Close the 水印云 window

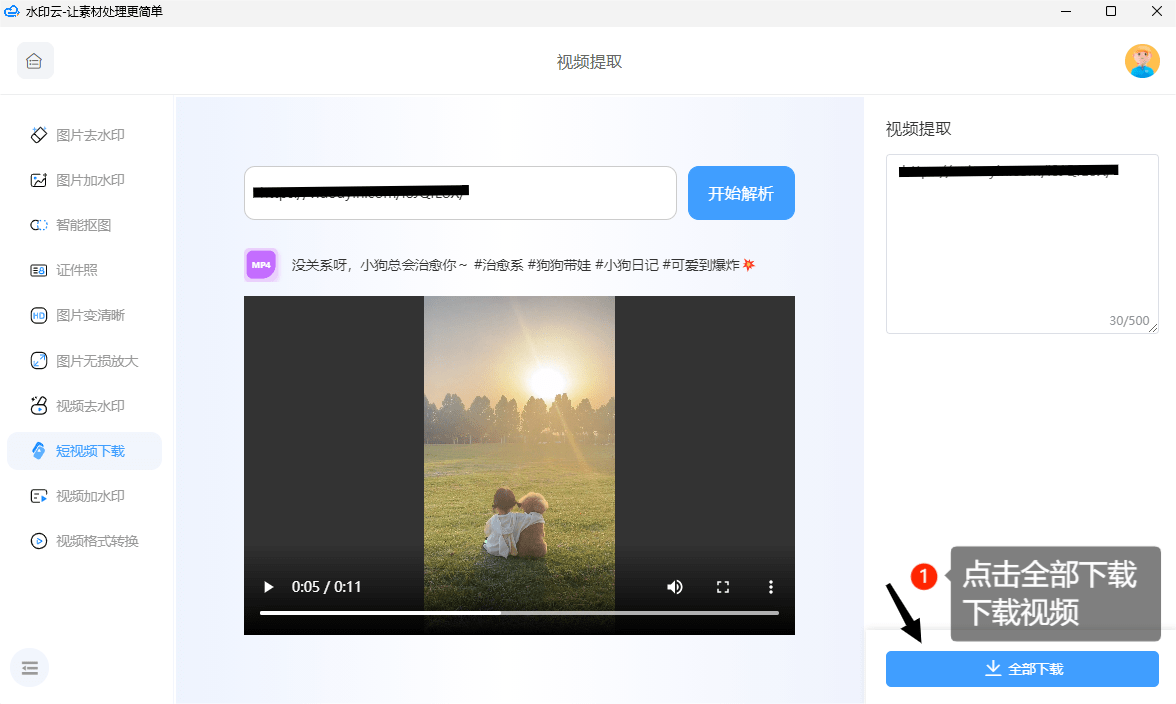[x=1156, y=11]
